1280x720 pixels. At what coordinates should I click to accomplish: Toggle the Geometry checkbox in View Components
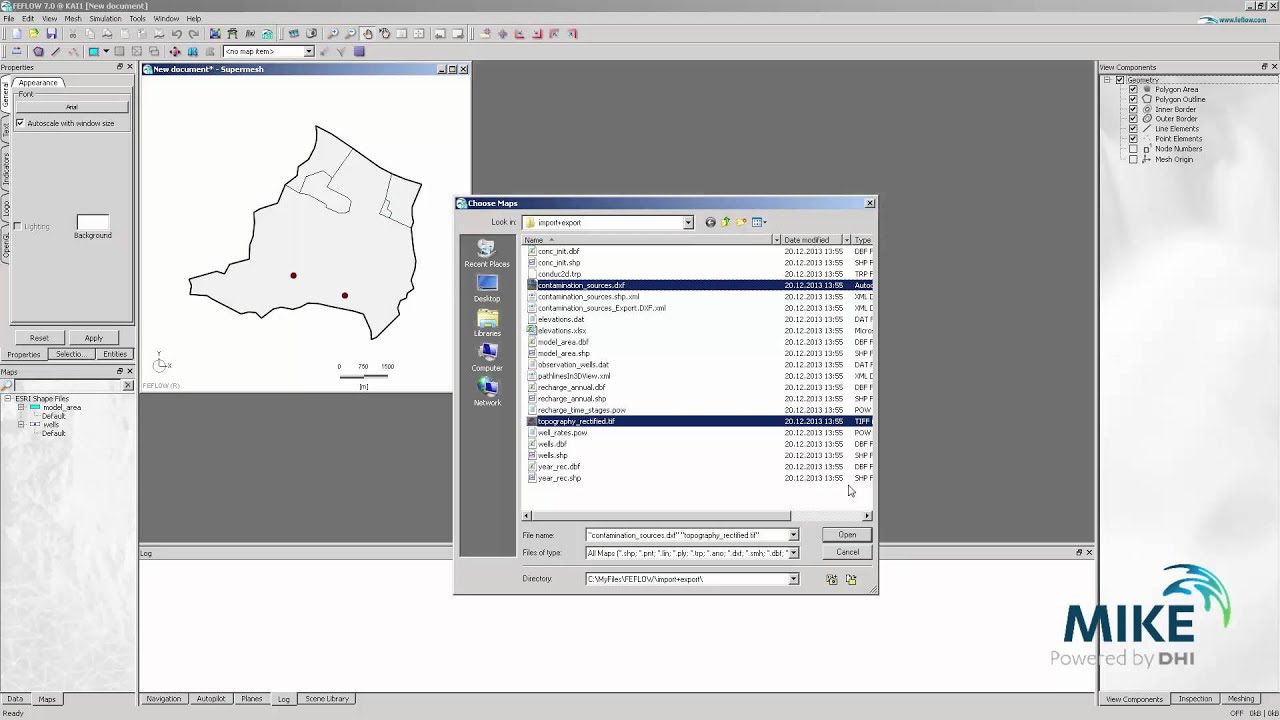1120,80
